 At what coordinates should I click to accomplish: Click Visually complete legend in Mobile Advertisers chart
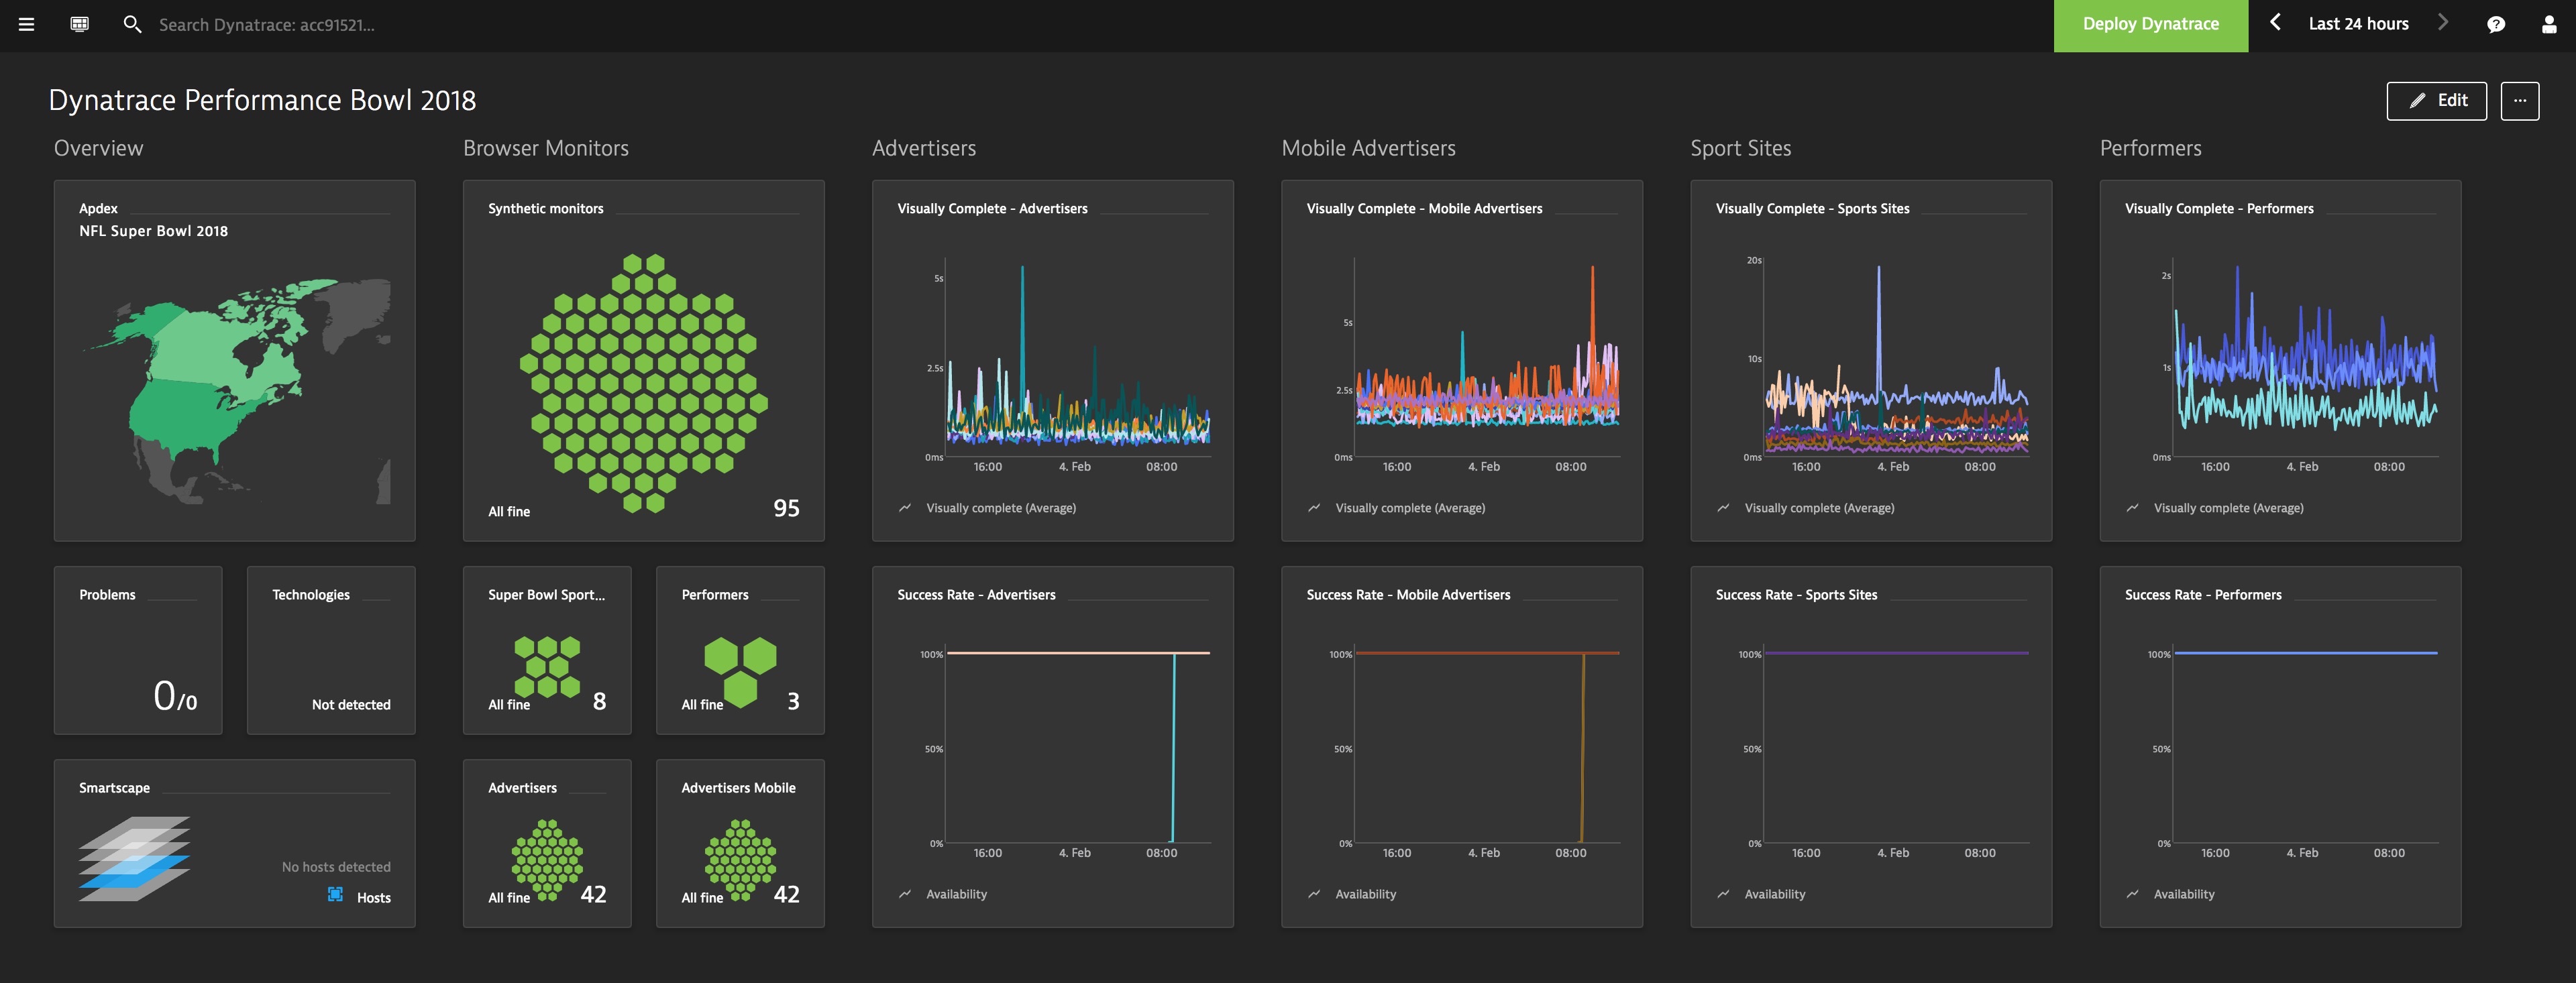pyautogui.click(x=1410, y=508)
